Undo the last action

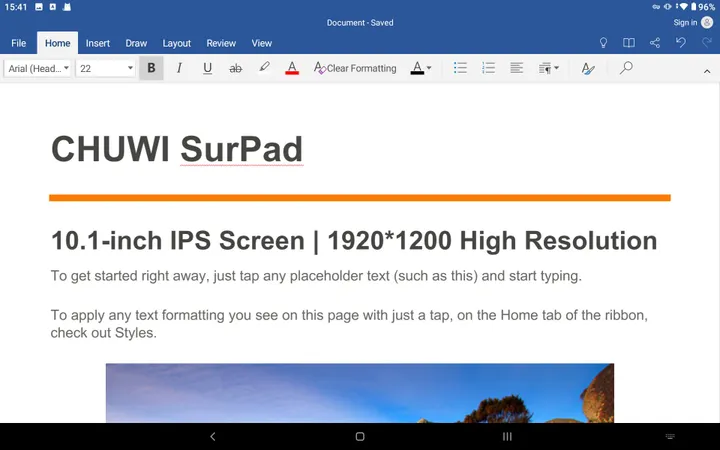[681, 43]
